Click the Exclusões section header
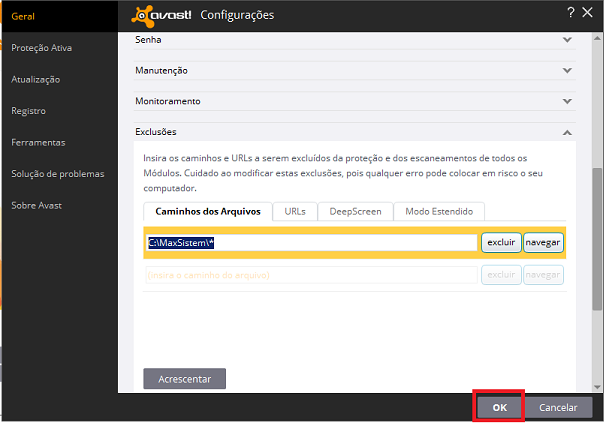Image resolution: width=606 pixels, height=423 pixels. pos(354,132)
